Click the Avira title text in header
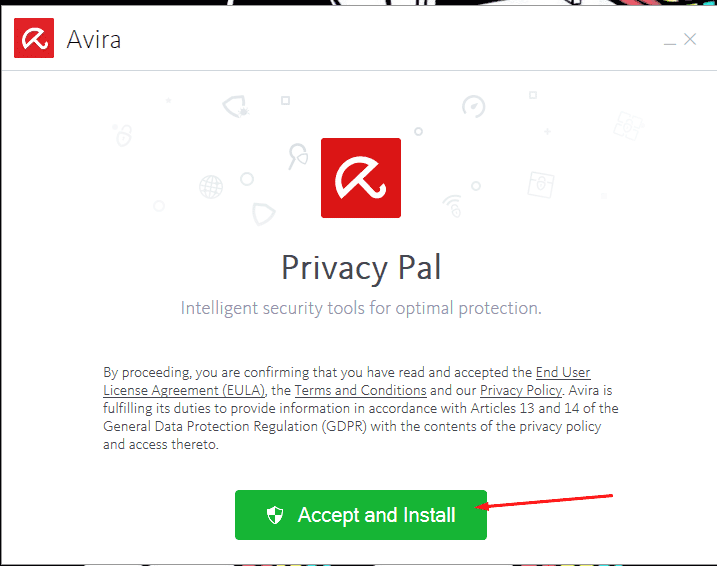 point(93,41)
